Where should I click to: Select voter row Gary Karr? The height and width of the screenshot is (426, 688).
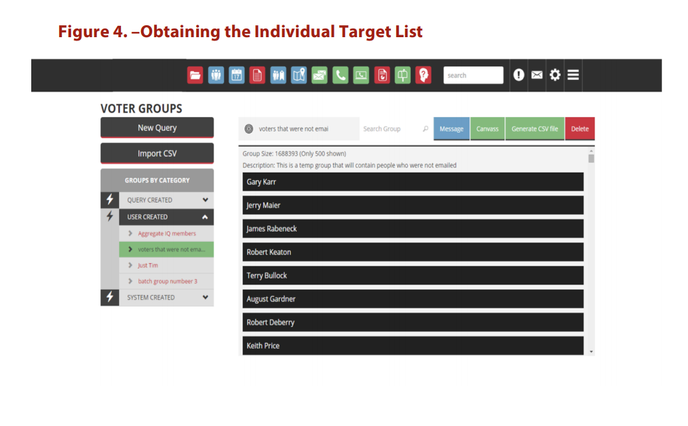pos(413,182)
